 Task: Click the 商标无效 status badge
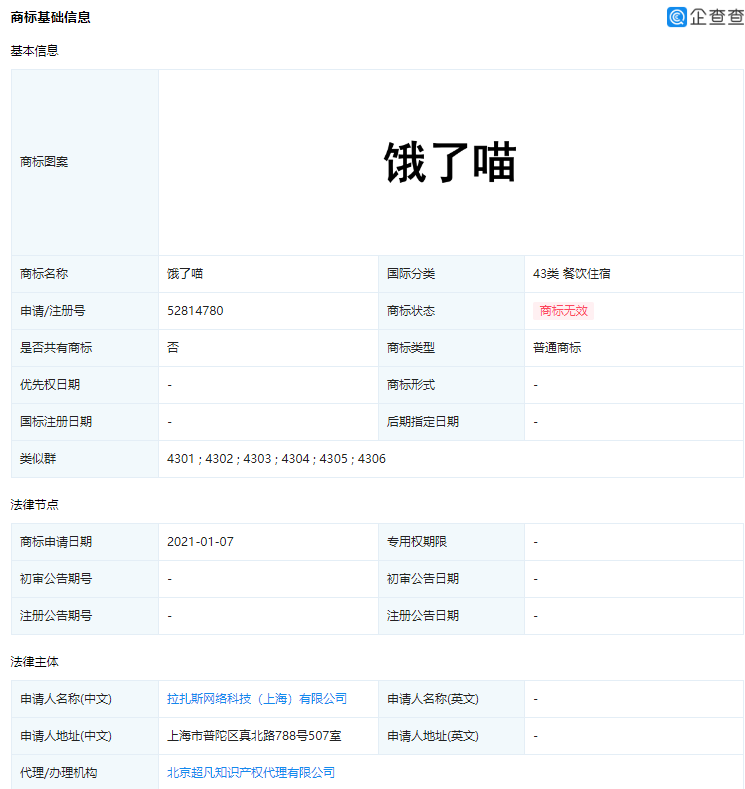click(564, 311)
